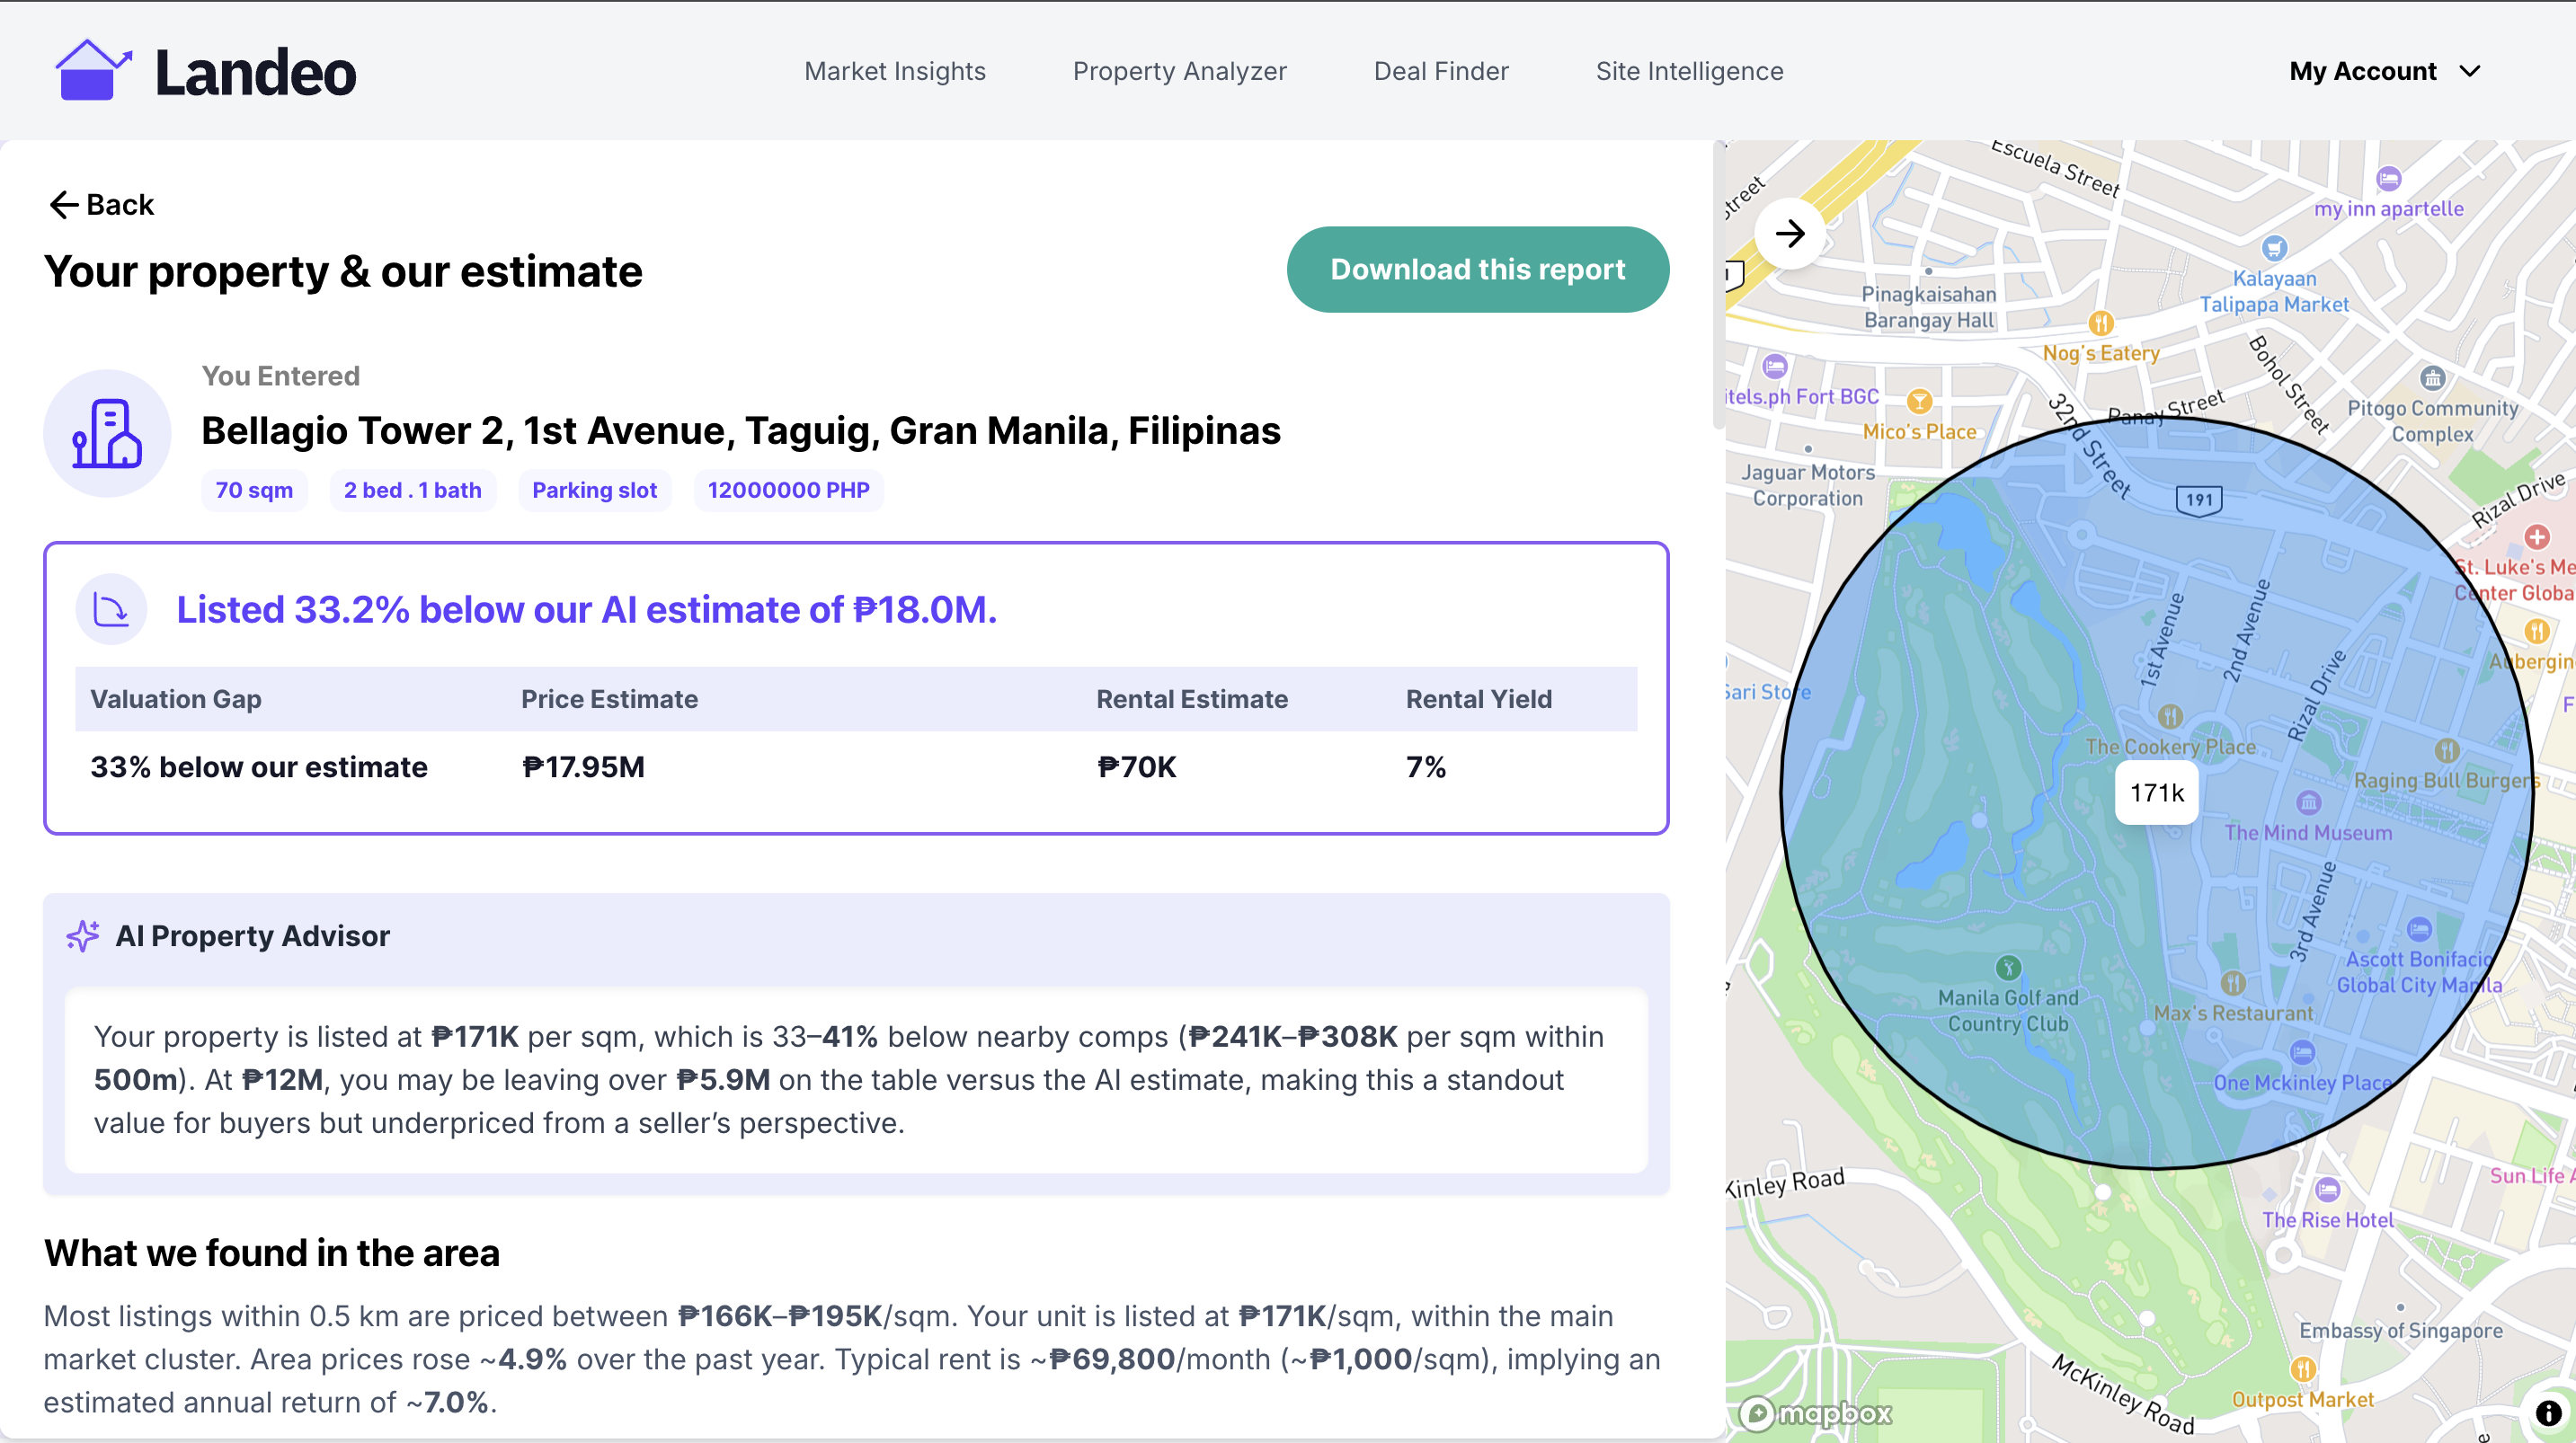The height and width of the screenshot is (1443, 2576).
Task: Click Download this report
Action: (x=1478, y=269)
